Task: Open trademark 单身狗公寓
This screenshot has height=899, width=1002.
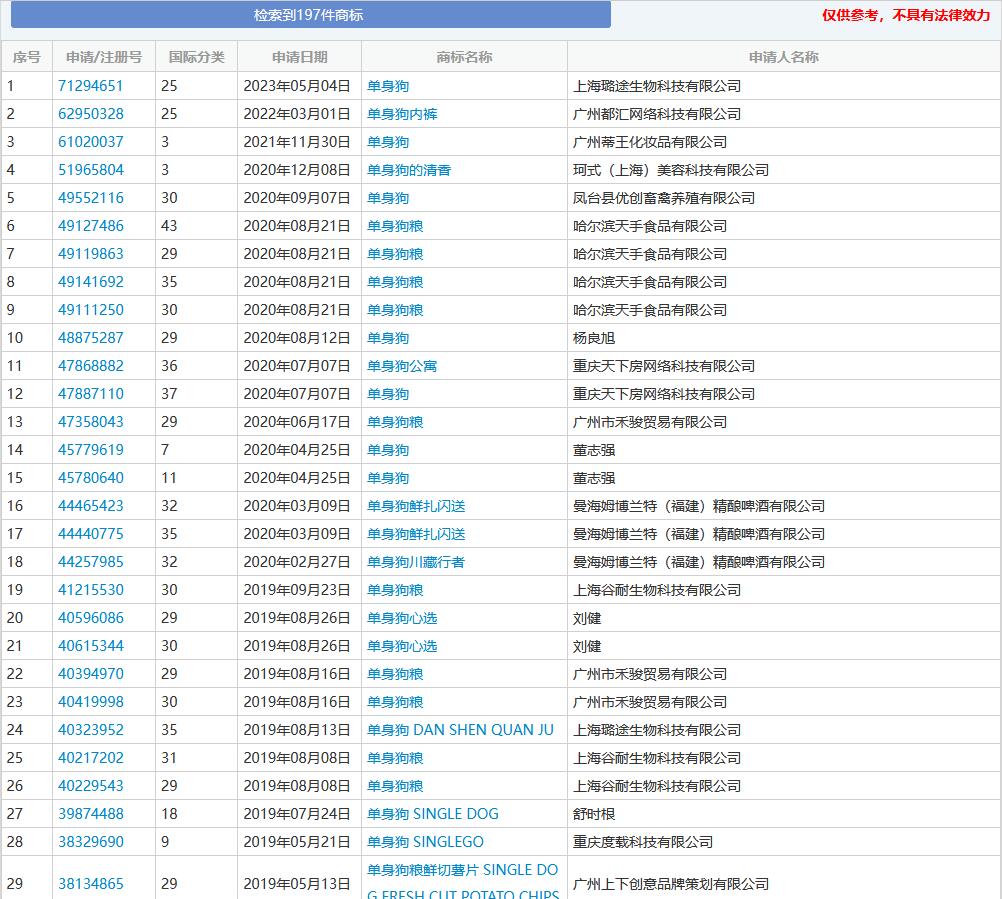Action: point(402,365)
